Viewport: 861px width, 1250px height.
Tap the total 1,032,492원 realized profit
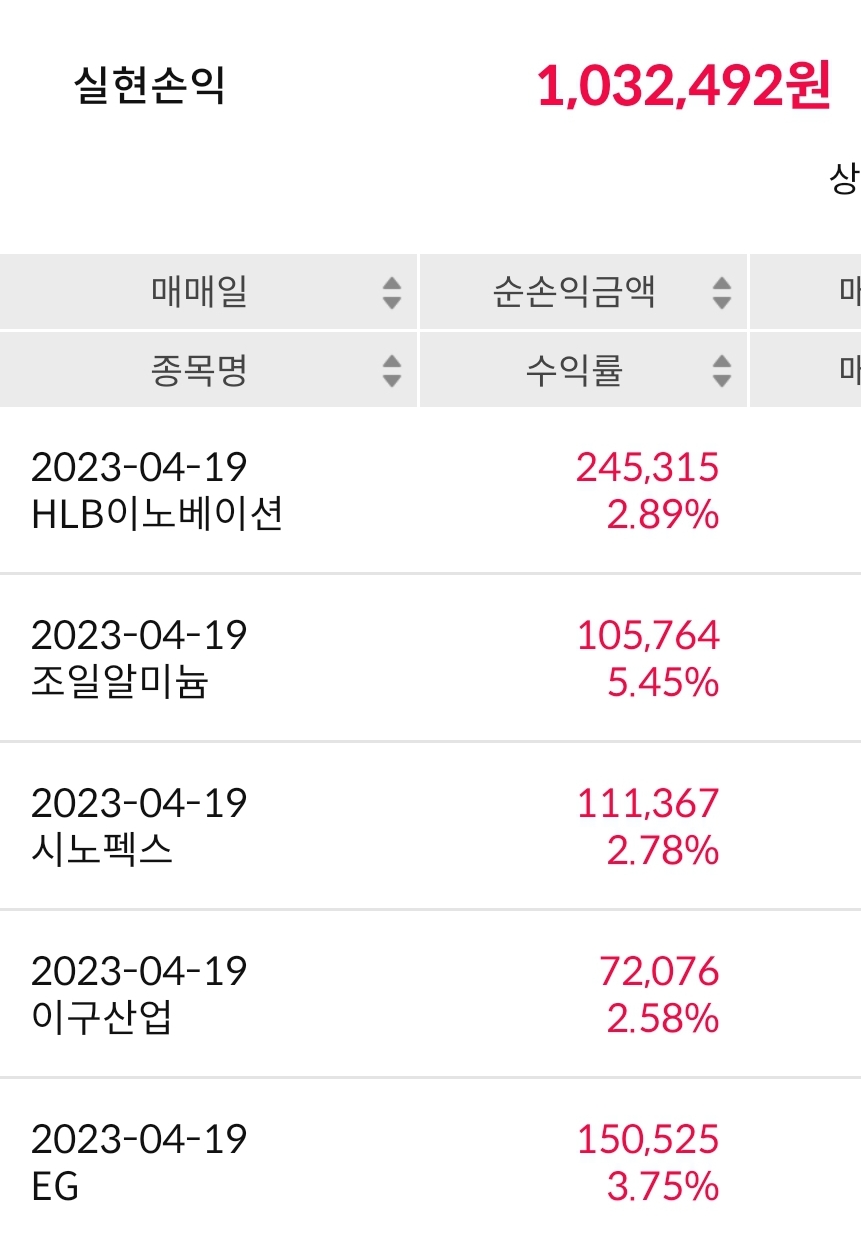pyautogui.click(x=684, y=88)
